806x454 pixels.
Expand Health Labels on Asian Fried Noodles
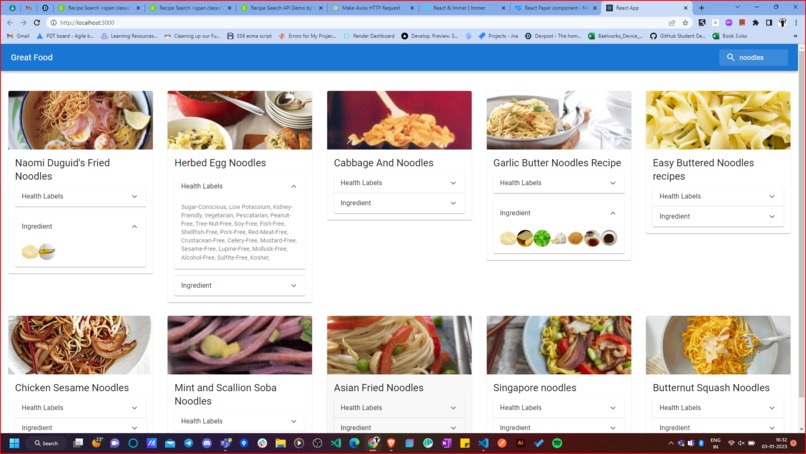point(399,408)
